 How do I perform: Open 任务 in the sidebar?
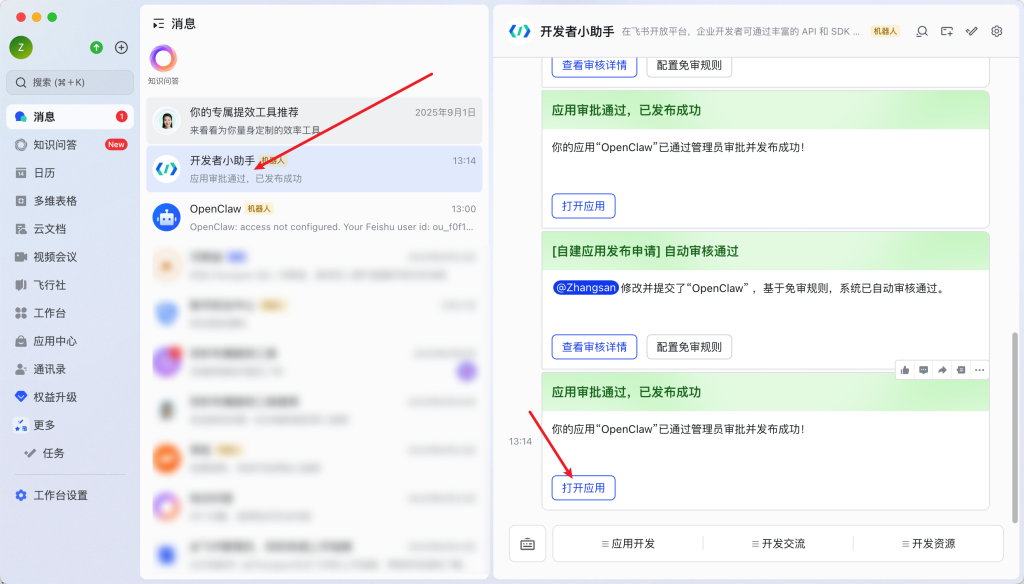coord(70,453)
